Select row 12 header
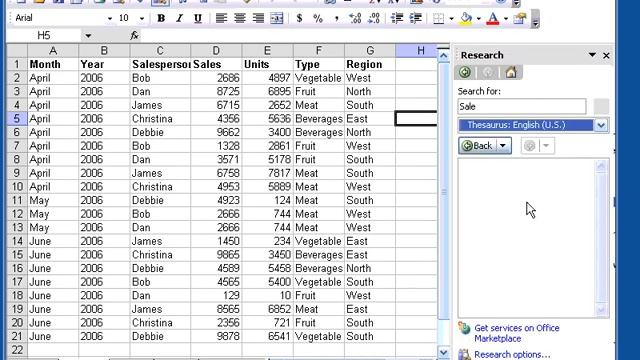Screen dimensions: 640x360 point(17,214)
